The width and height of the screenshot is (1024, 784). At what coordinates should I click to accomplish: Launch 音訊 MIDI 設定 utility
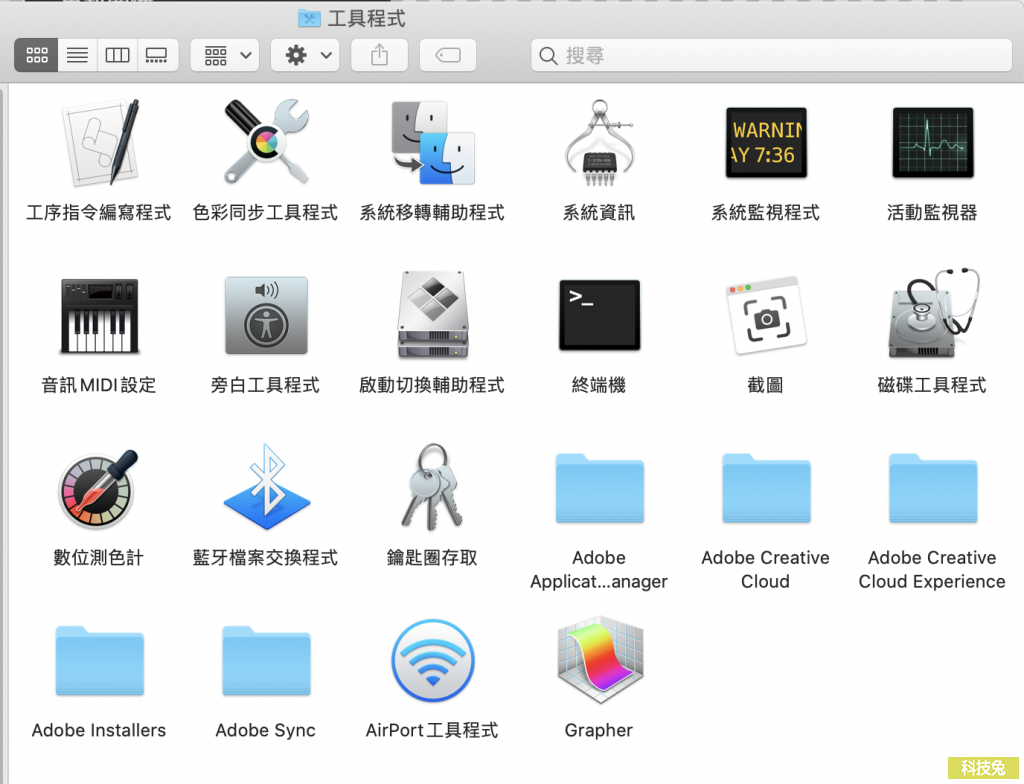98,315
